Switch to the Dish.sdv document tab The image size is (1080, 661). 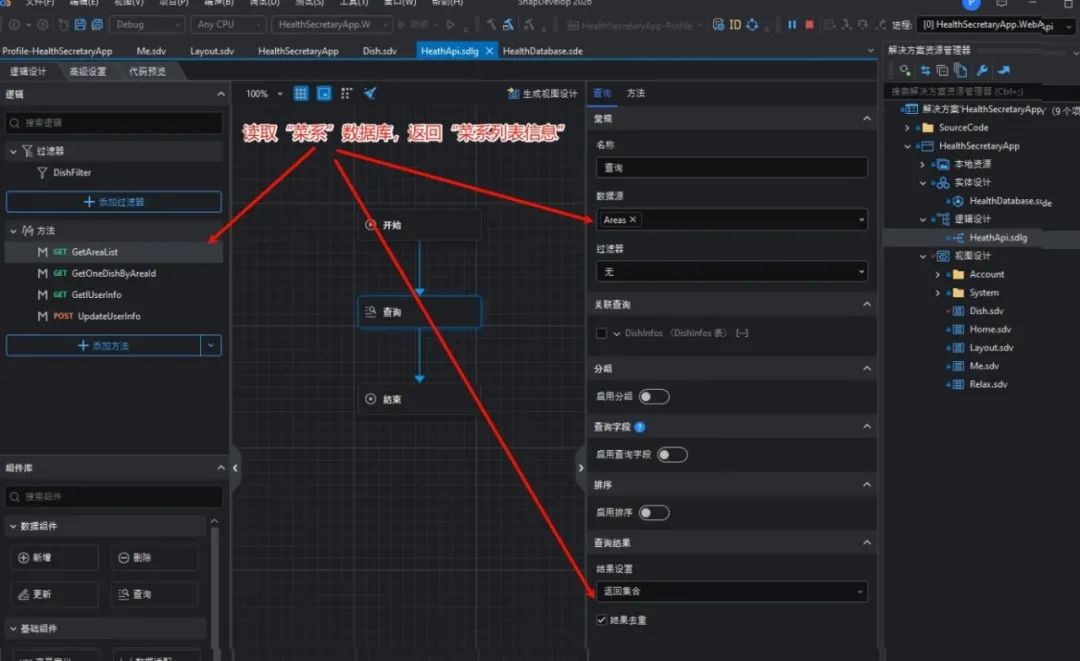380,51
